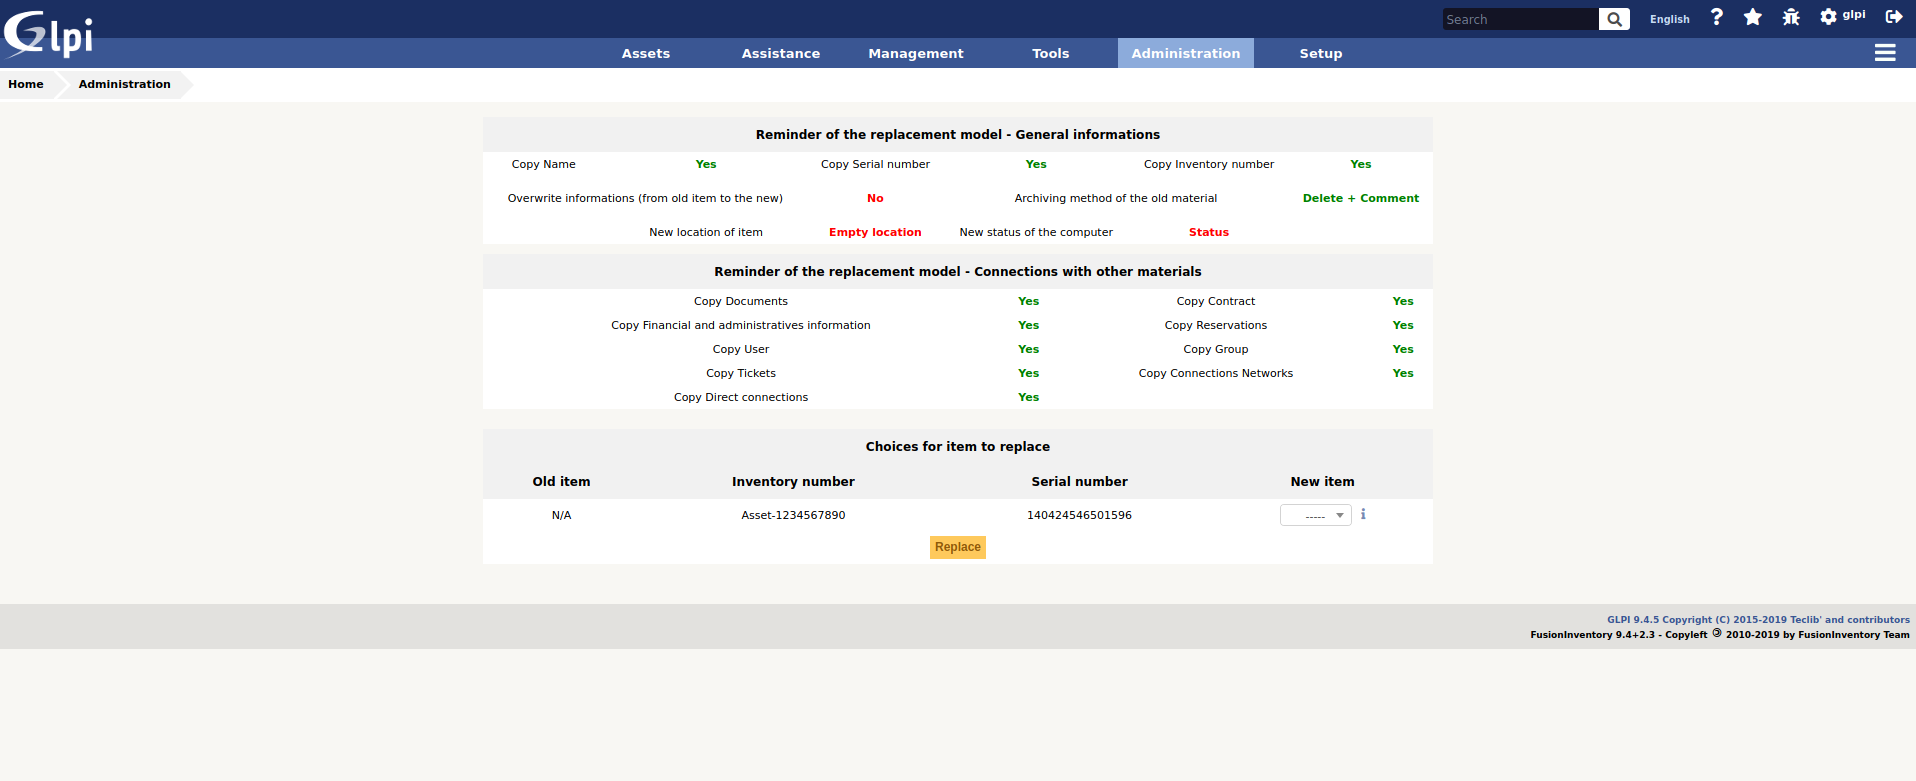This screenshot has width=1916, height=781.
Task: Log out using the exit arrow icon
Action: (1893, 17)
